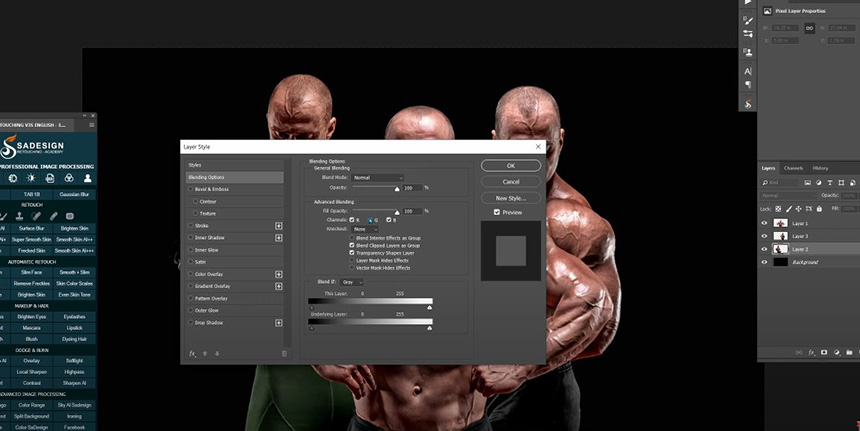Select the Styles entry in Layer Style
The width and height of the screenshot is (860, 431).
coord(235,165)
